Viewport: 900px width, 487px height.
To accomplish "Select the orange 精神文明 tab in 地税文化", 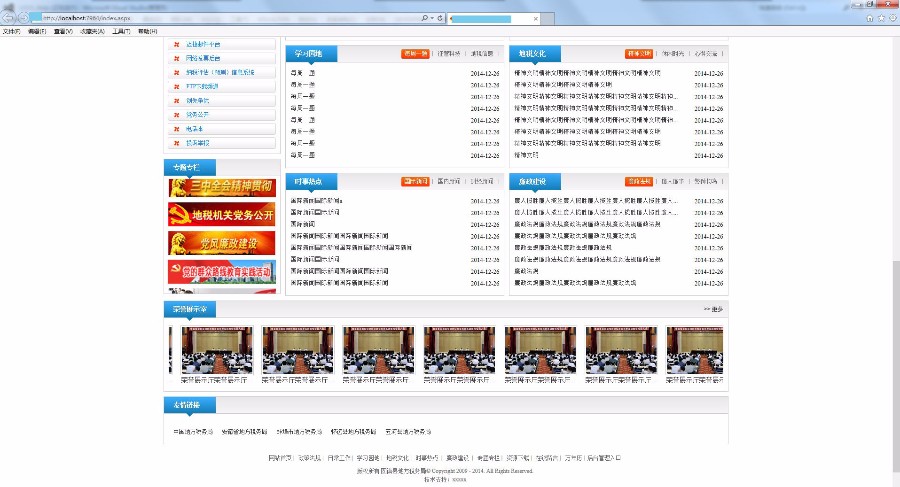I will click(639, 53).
